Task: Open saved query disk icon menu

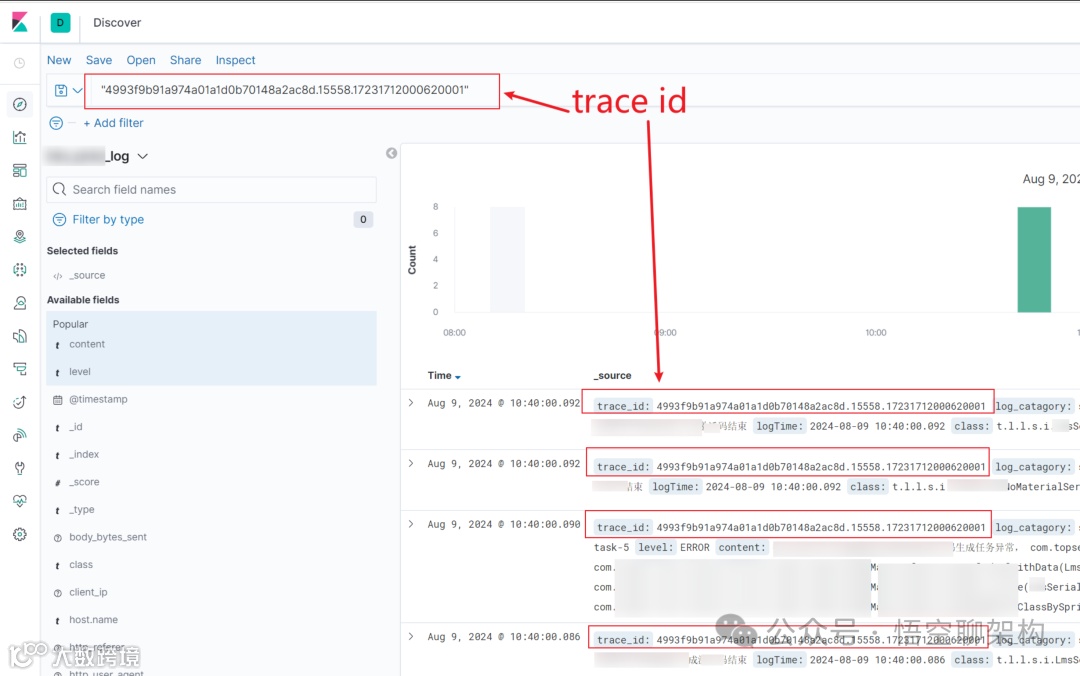Action: (68, 90)
